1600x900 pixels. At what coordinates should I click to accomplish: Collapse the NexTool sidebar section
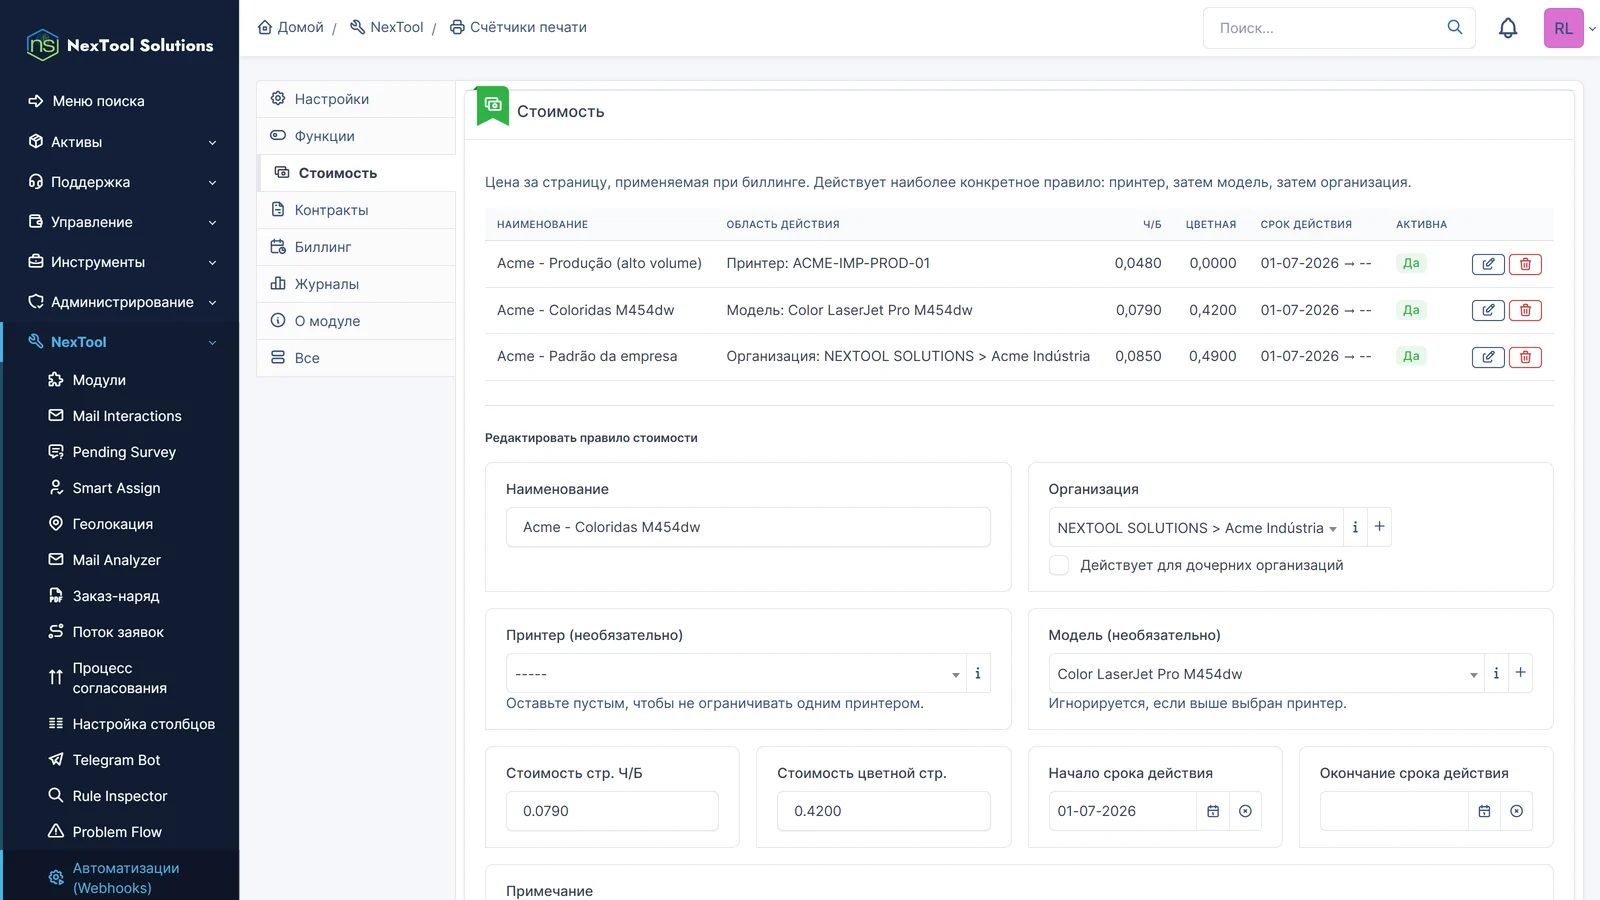pos(120,342)
